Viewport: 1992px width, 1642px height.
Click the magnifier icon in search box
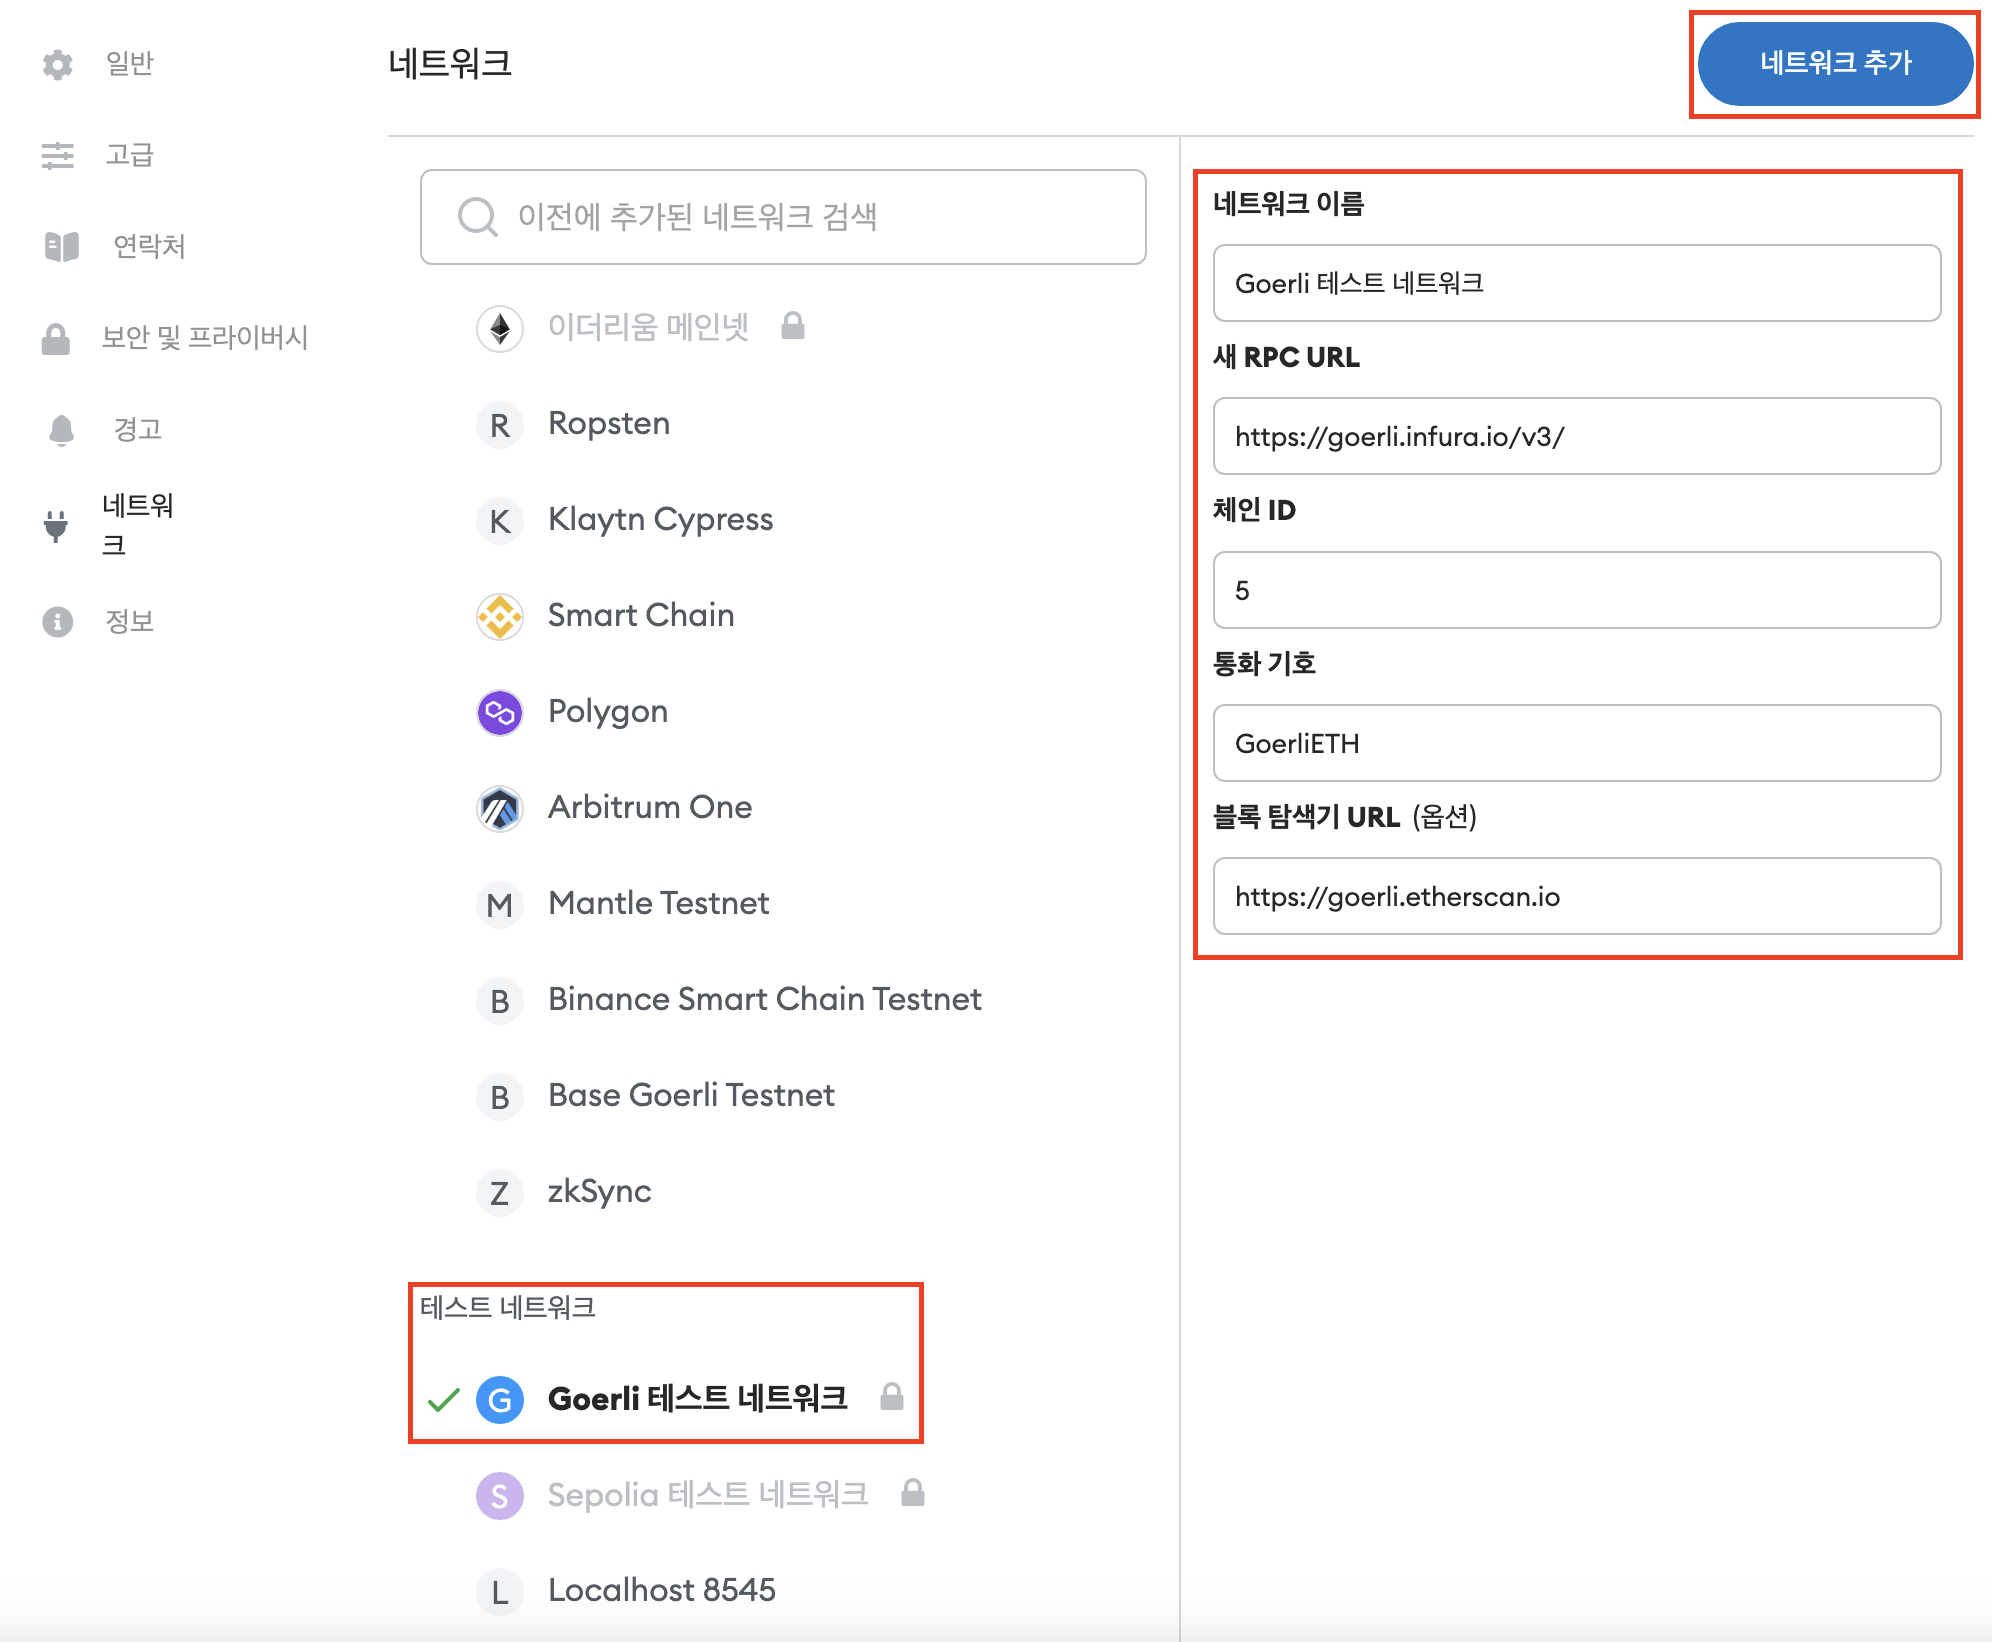477,217
